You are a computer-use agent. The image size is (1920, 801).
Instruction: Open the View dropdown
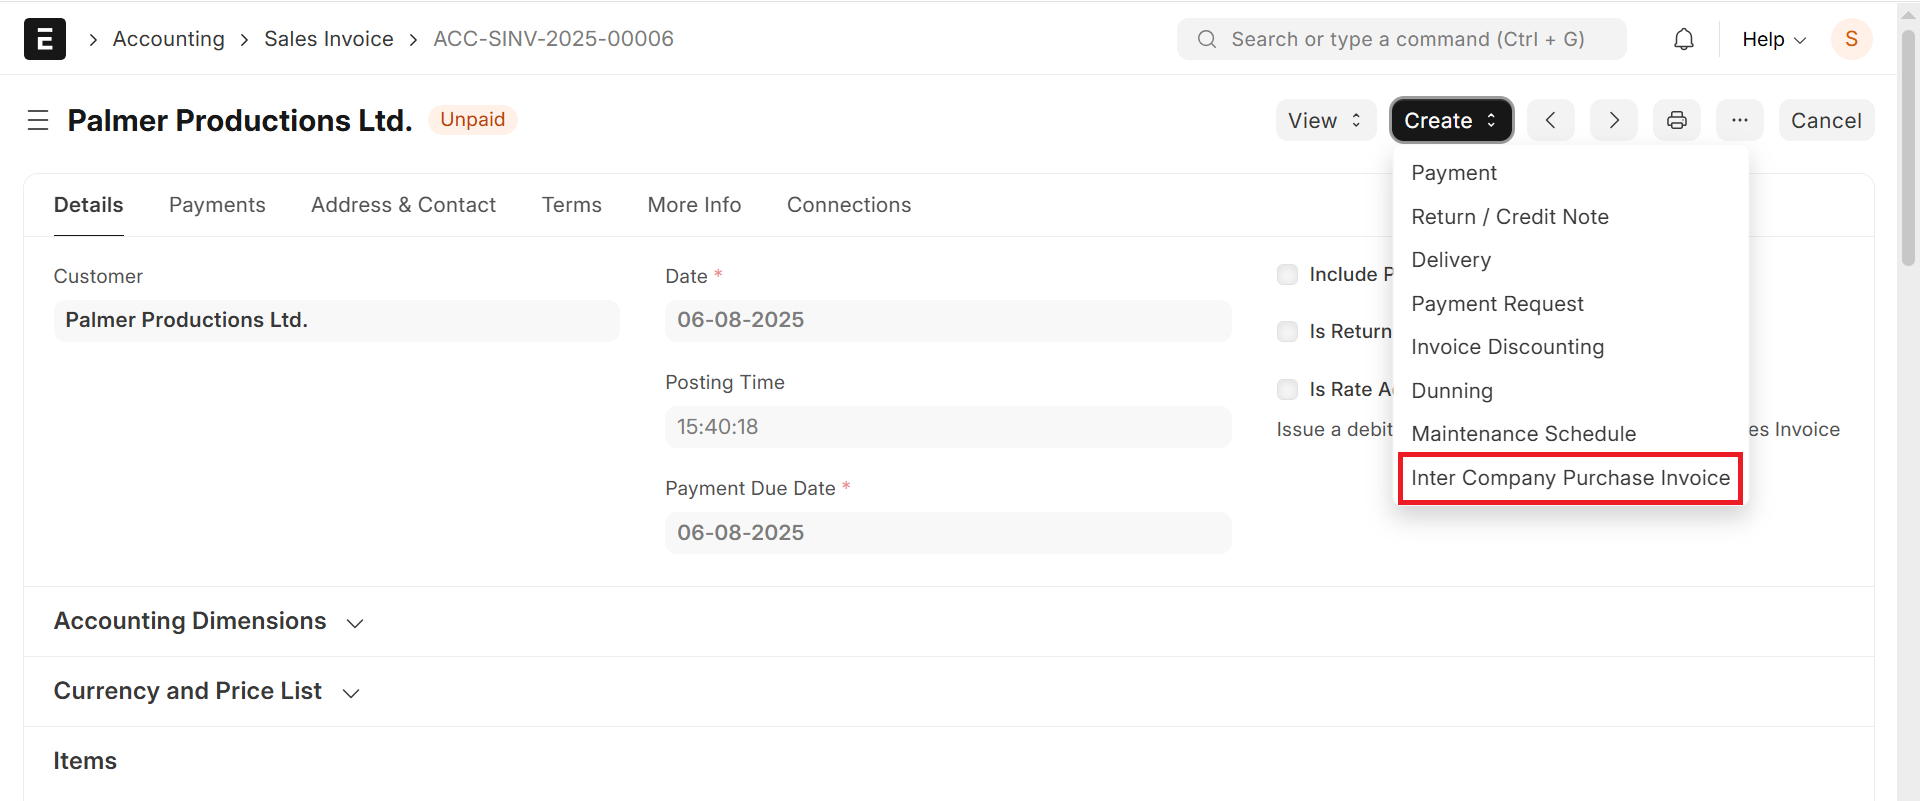pos(1325,121)
